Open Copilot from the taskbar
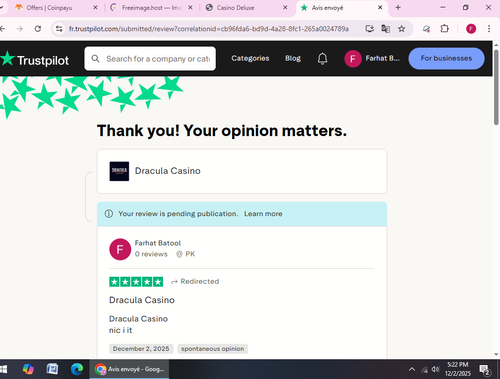The height and width of the screenshot is (379, 500). click(x=28, y=369)
